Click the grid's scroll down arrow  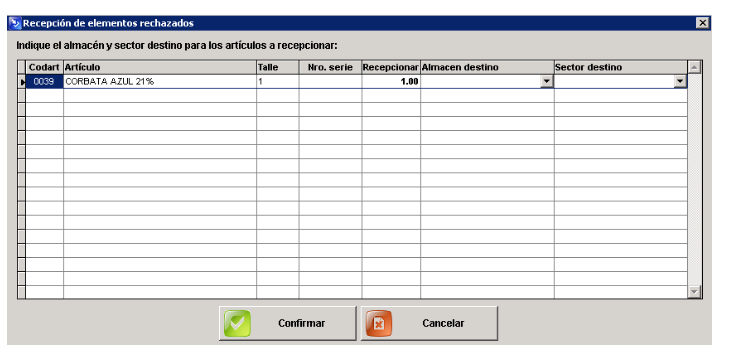click(694, 292)
